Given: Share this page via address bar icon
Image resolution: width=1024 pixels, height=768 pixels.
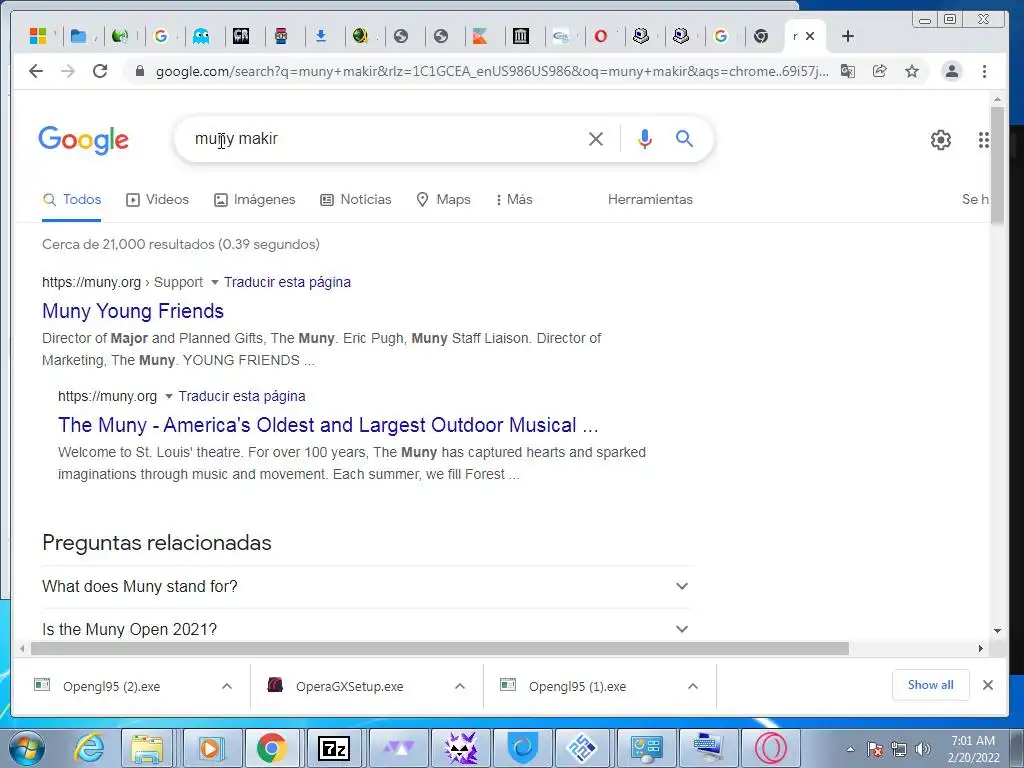Looking at the screenshot, I should pyautogui.click(x=880, y=71).
